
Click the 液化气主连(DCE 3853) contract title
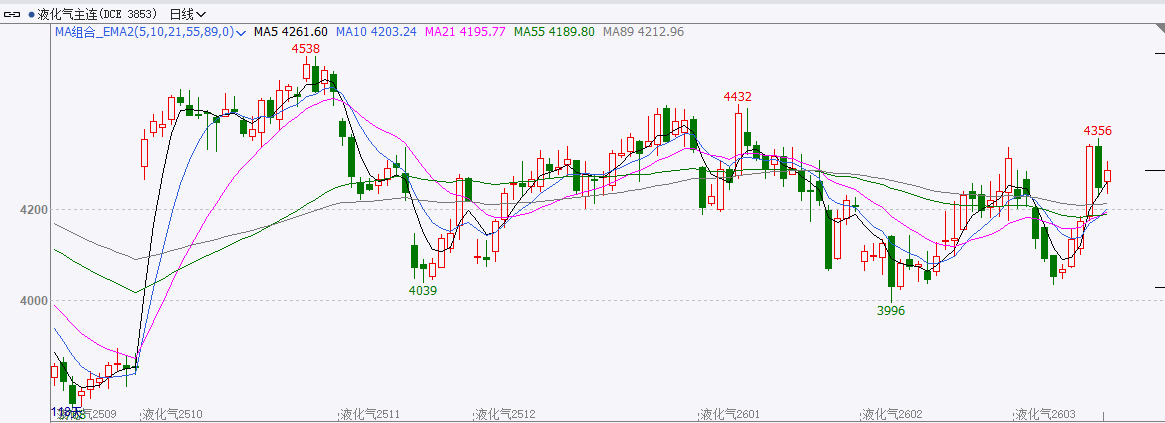(x=99, y=14)
